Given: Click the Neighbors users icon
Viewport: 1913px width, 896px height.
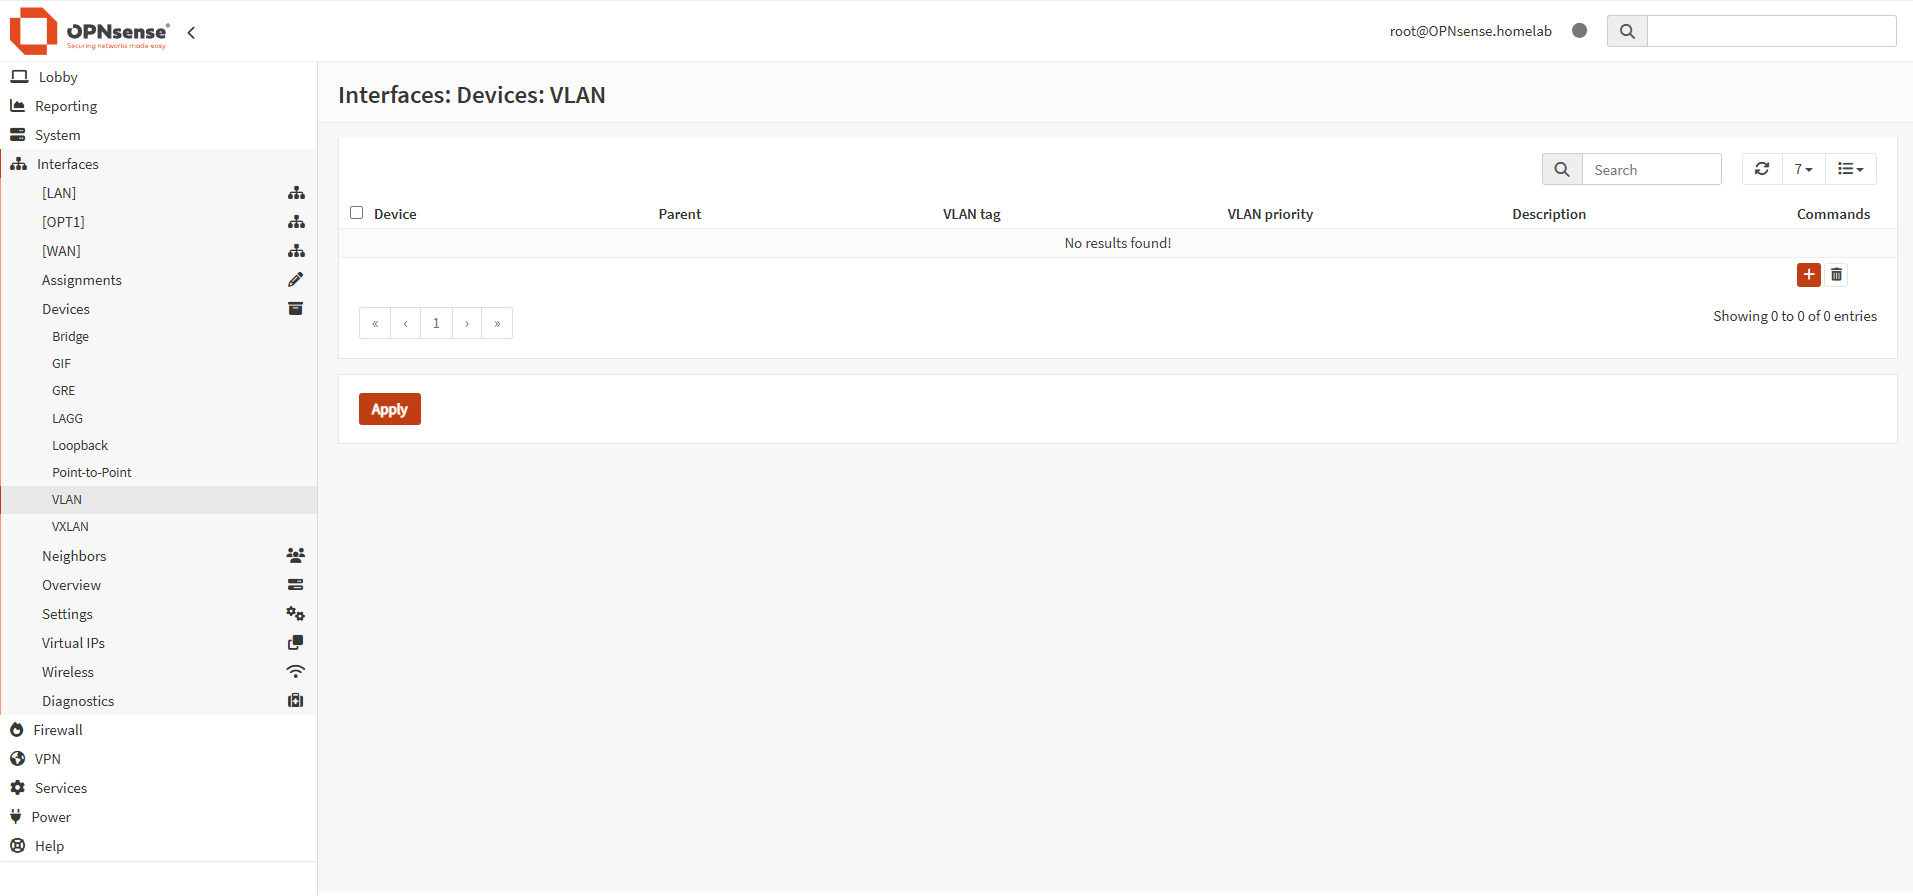Looking at the screenshot, I should coord(296,555).
